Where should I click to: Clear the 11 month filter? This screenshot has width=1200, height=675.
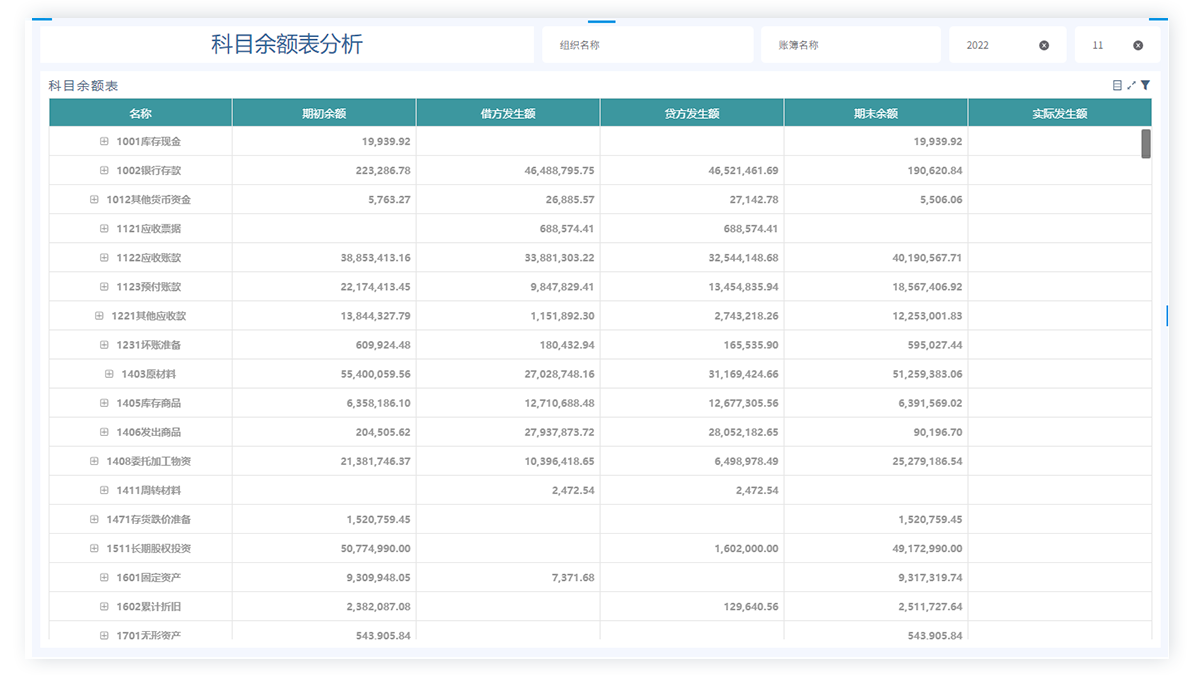tap(1138, 46)
